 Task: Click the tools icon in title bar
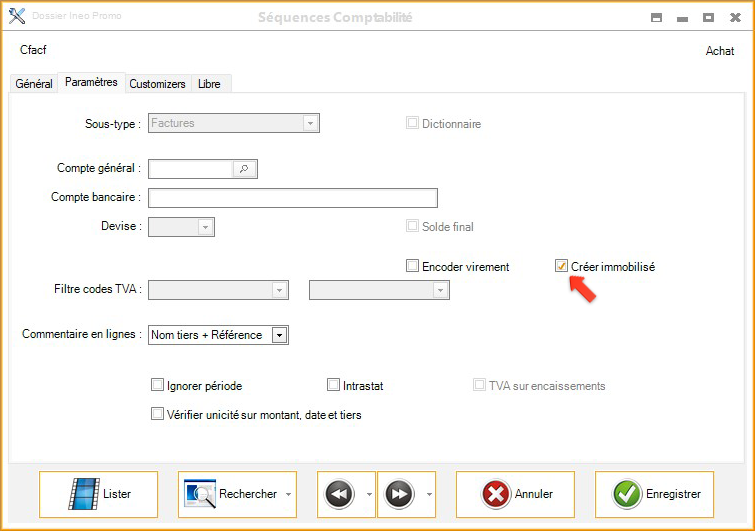(x=17, y=17)
